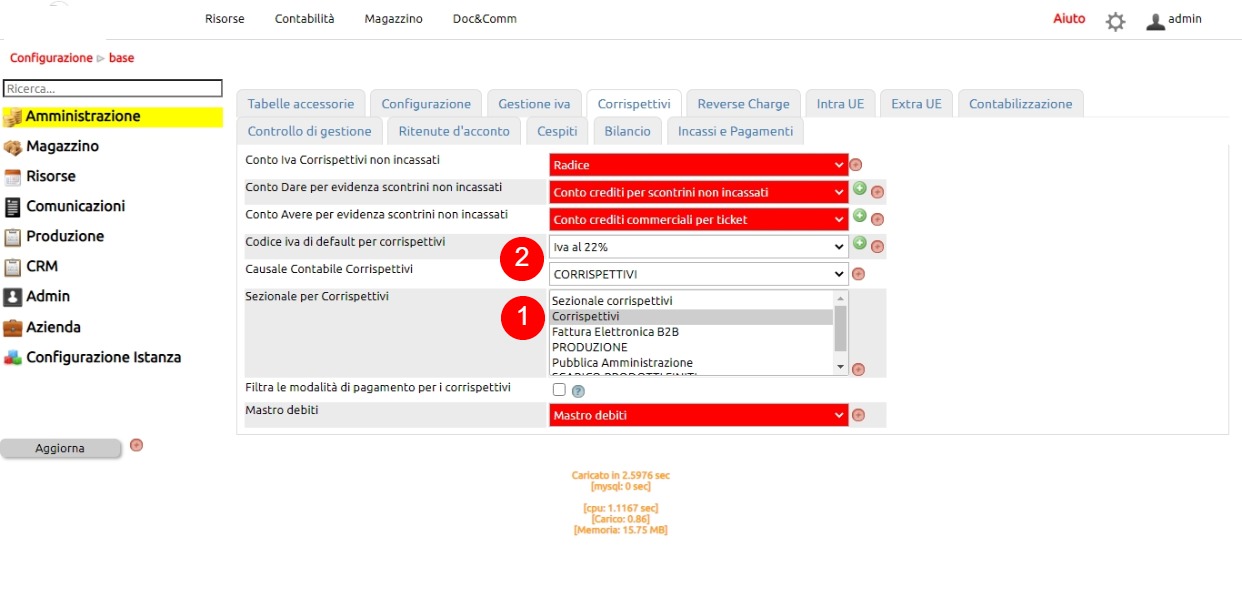Switch to the Extra UE tab

(x=916, y=104)
